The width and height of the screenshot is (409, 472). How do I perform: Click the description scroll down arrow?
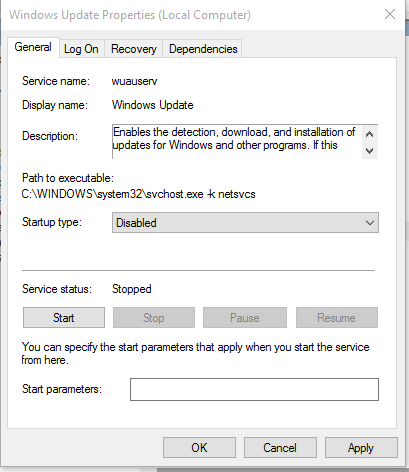(369, 151)
